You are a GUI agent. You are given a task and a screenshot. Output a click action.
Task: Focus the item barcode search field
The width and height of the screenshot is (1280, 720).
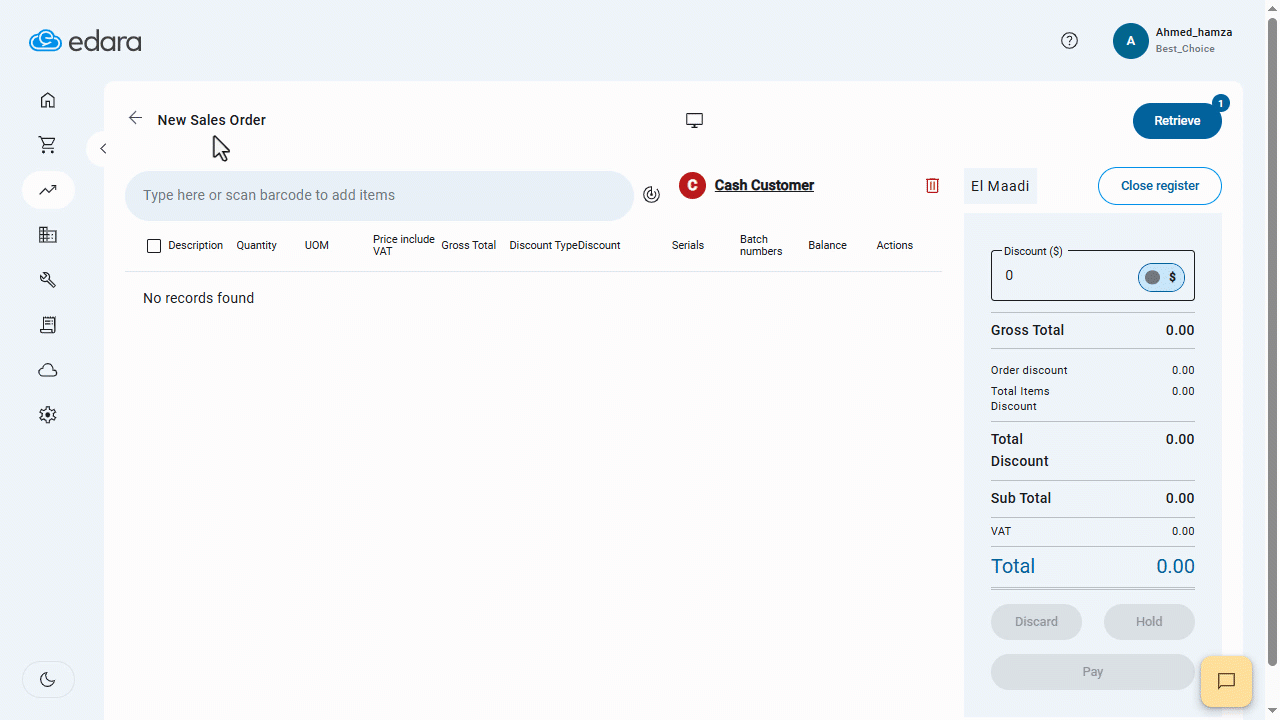379,196
